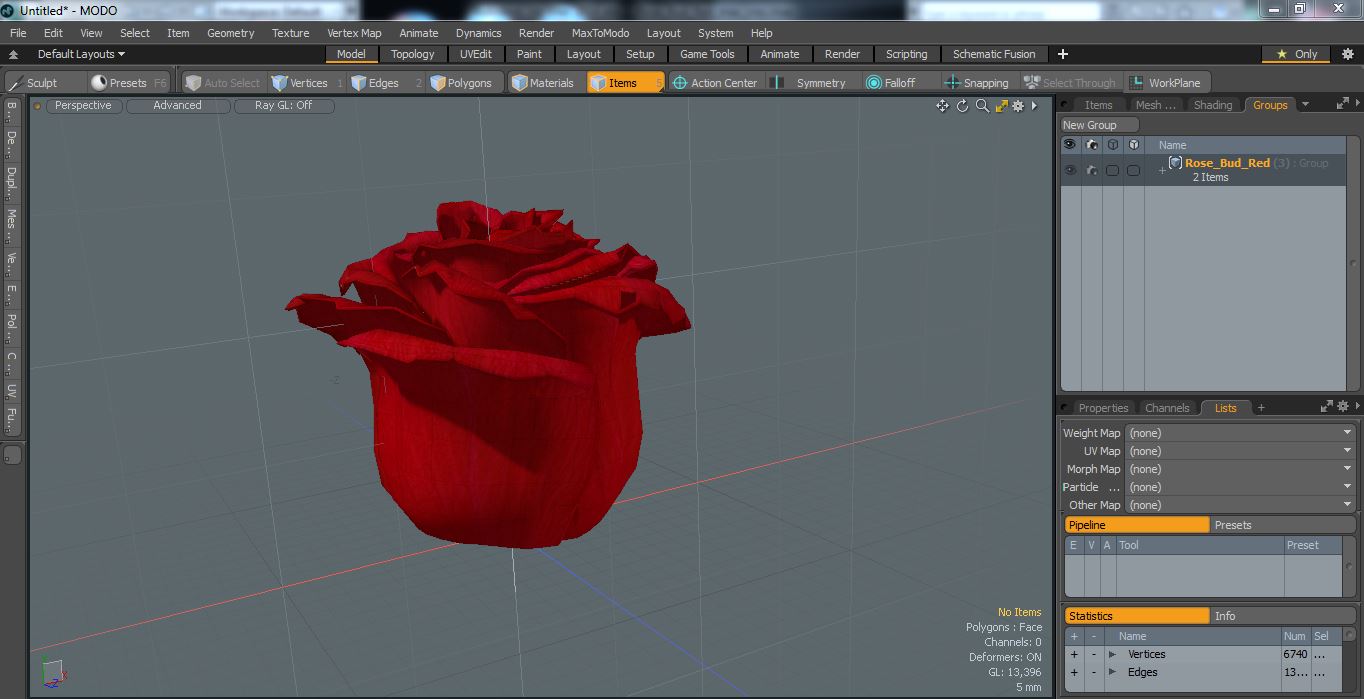The image size is (1364, 699).
Task: Click the viewport pan icon
Action: (942, 105)
